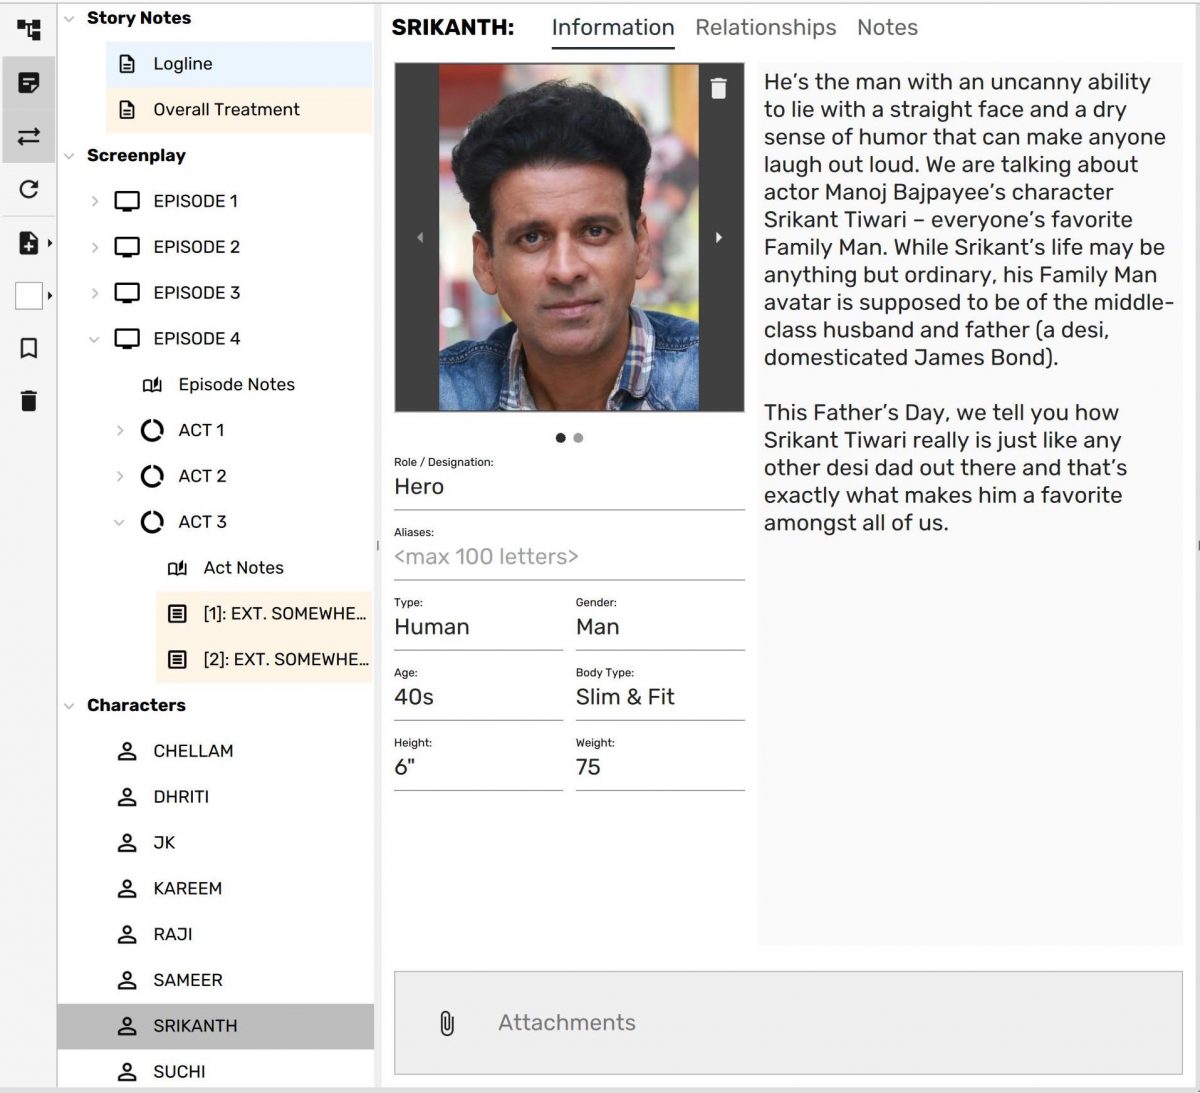The image size is (1200, 1093).
Task: Select the second photo pagination dot
Action: [579, 438]
